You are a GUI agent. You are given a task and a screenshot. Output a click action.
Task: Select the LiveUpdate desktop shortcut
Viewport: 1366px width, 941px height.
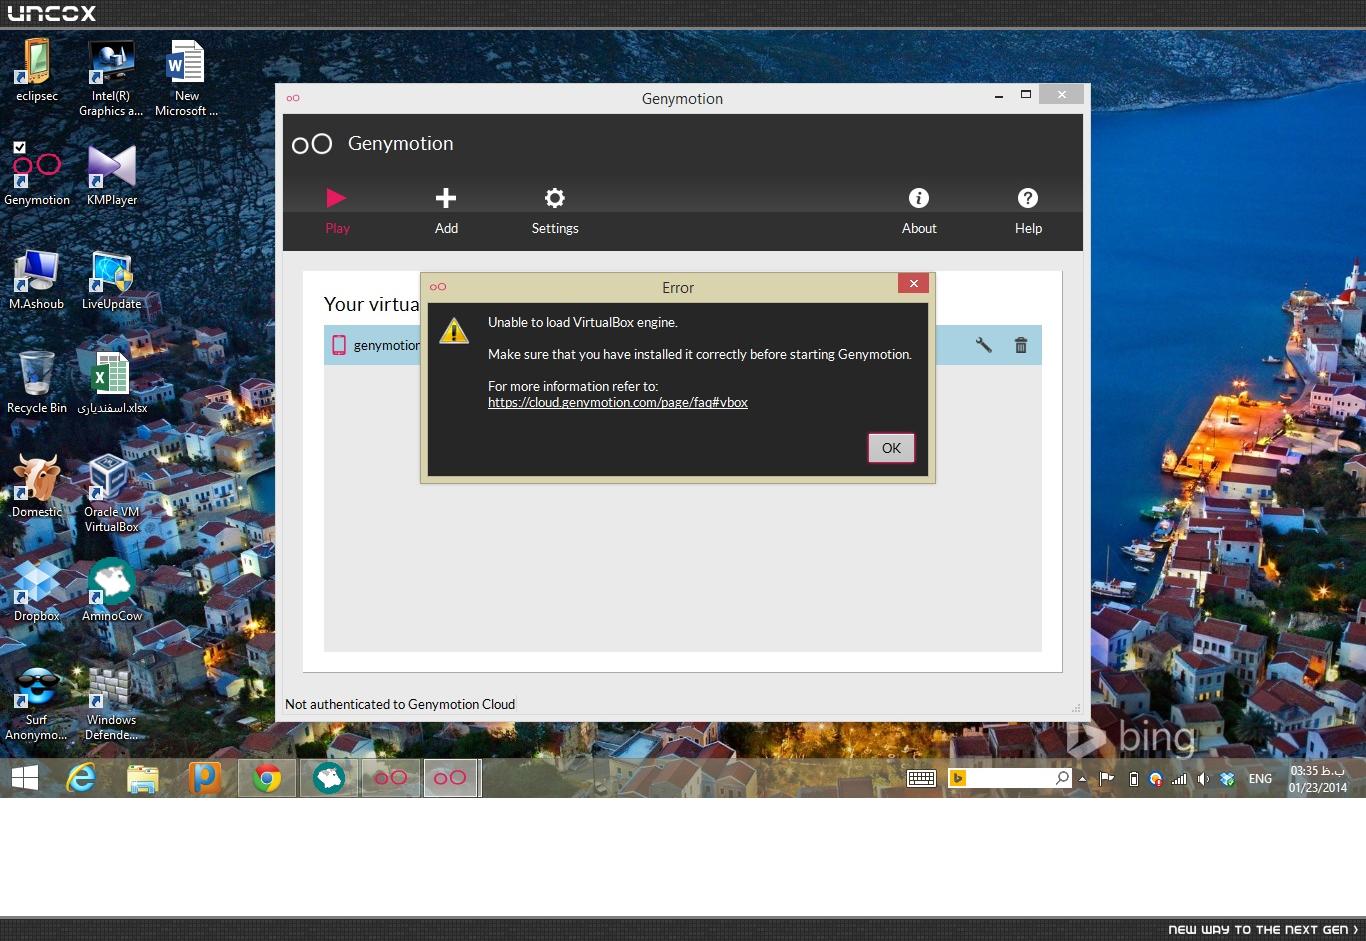(112, 279)
